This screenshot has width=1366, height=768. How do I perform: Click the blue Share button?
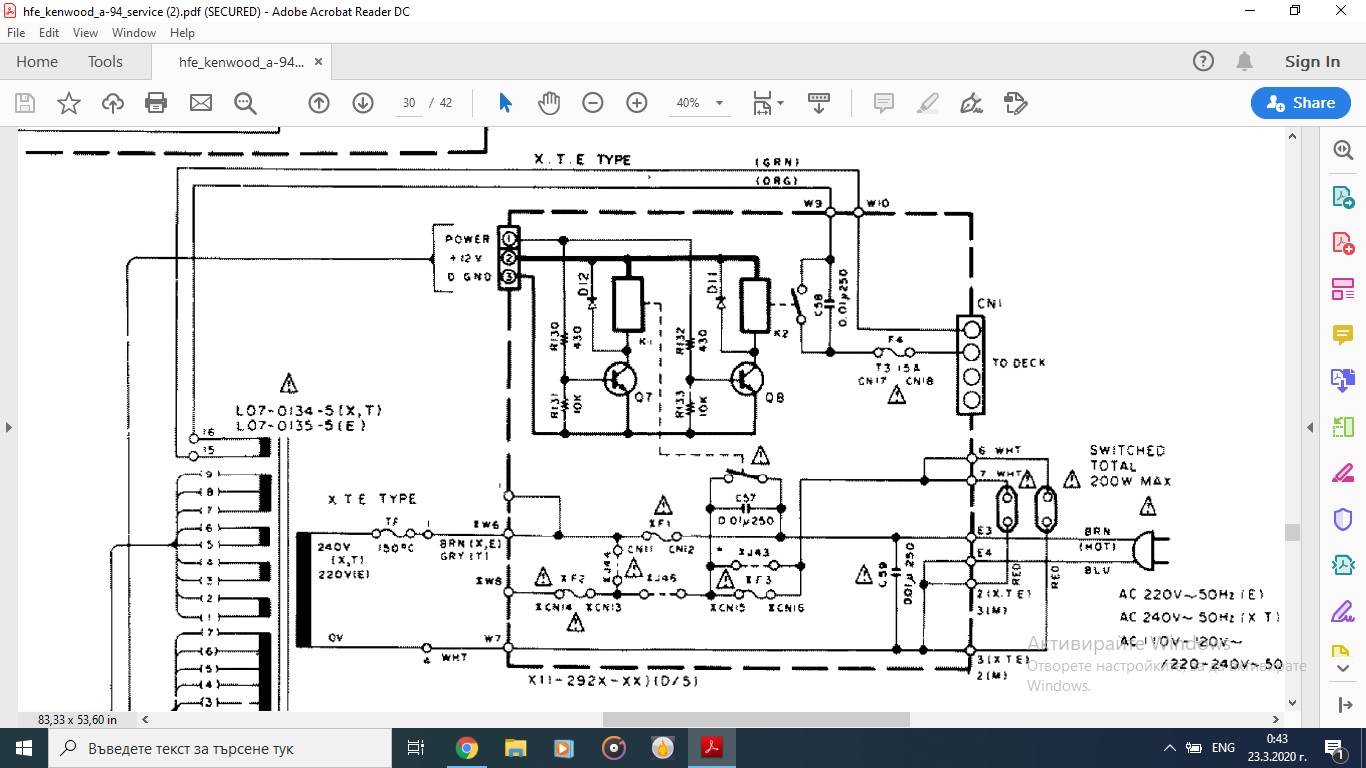(1300, 103)
